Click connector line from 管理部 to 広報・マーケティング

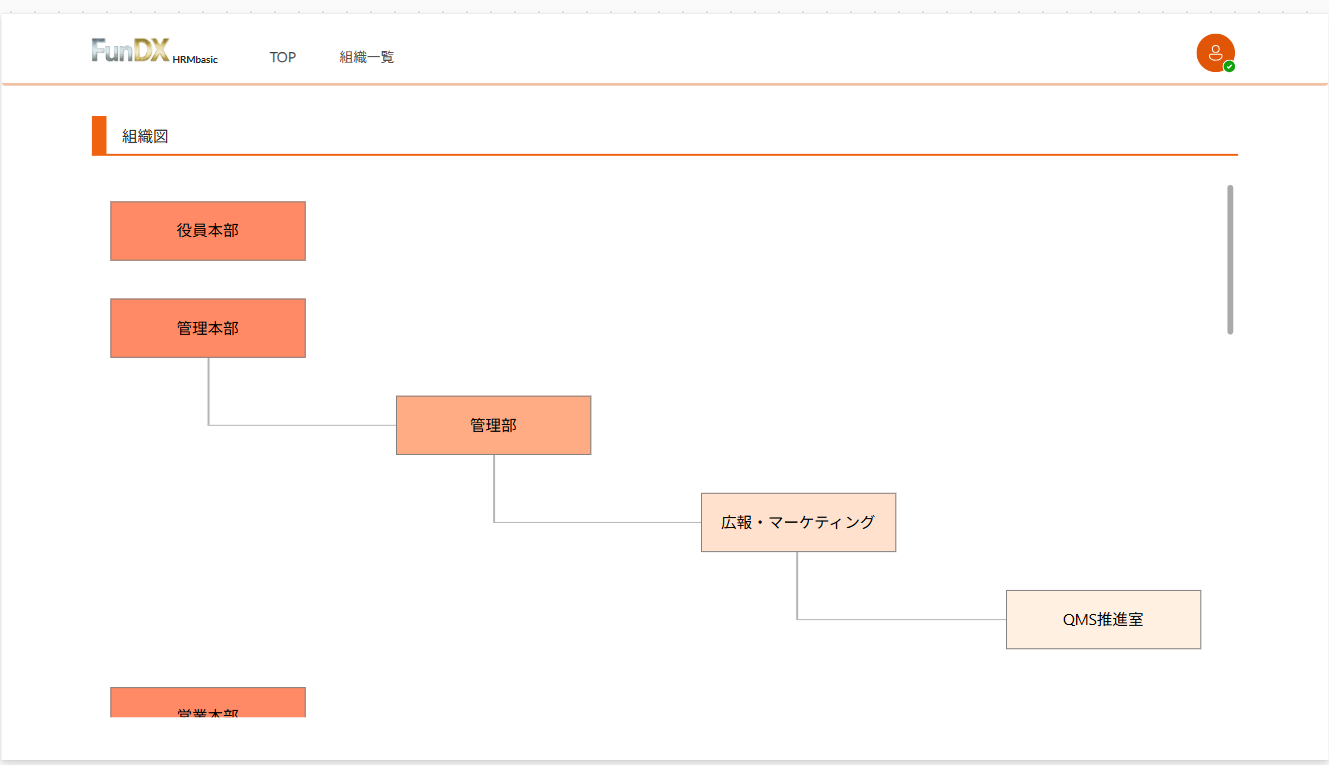pos(600,522)
